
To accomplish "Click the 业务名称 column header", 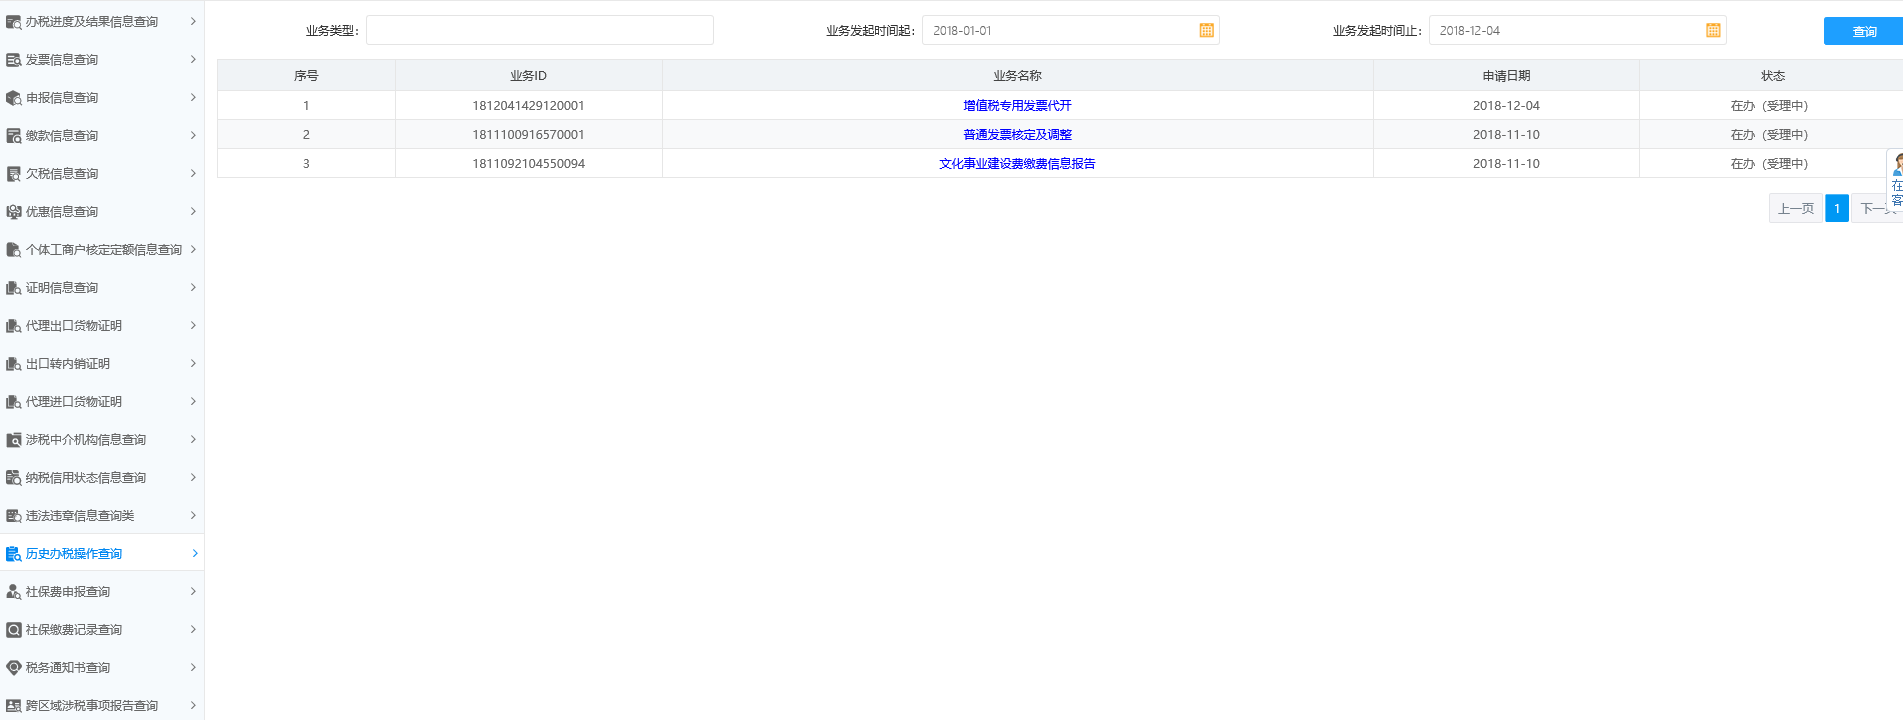I will click(1017, 76).
